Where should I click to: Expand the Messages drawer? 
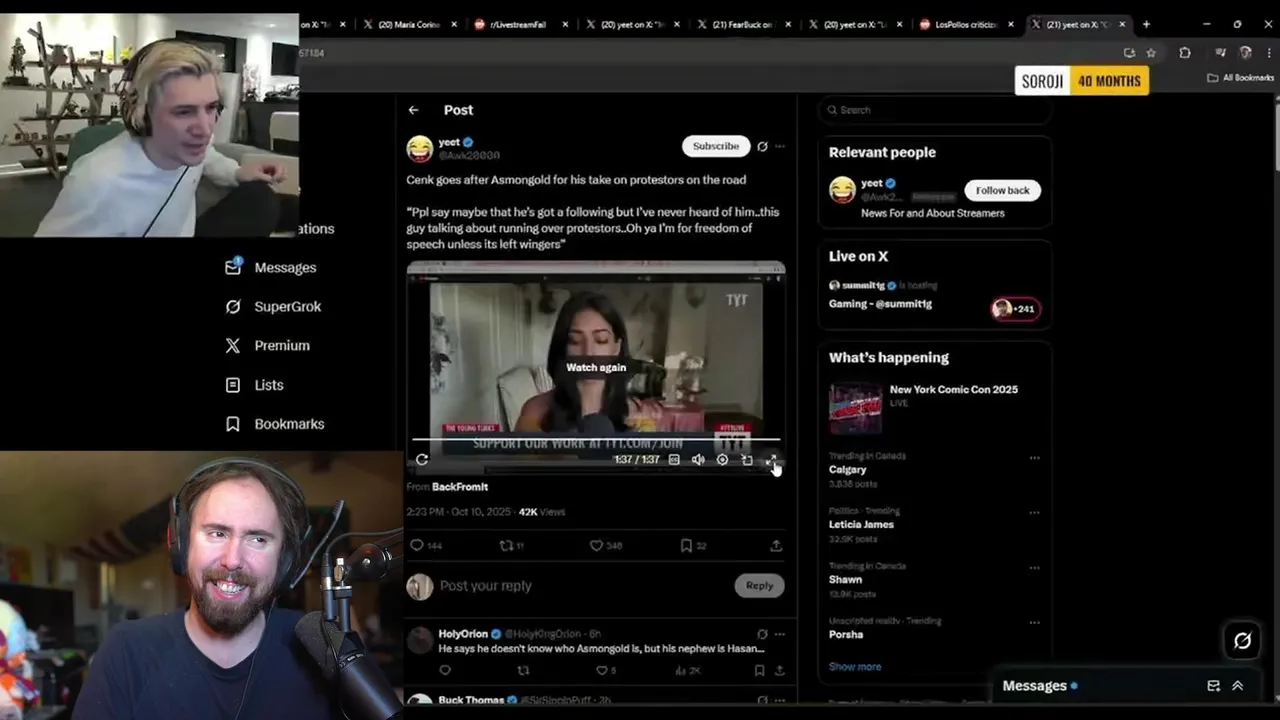(x=1237, y=686)
